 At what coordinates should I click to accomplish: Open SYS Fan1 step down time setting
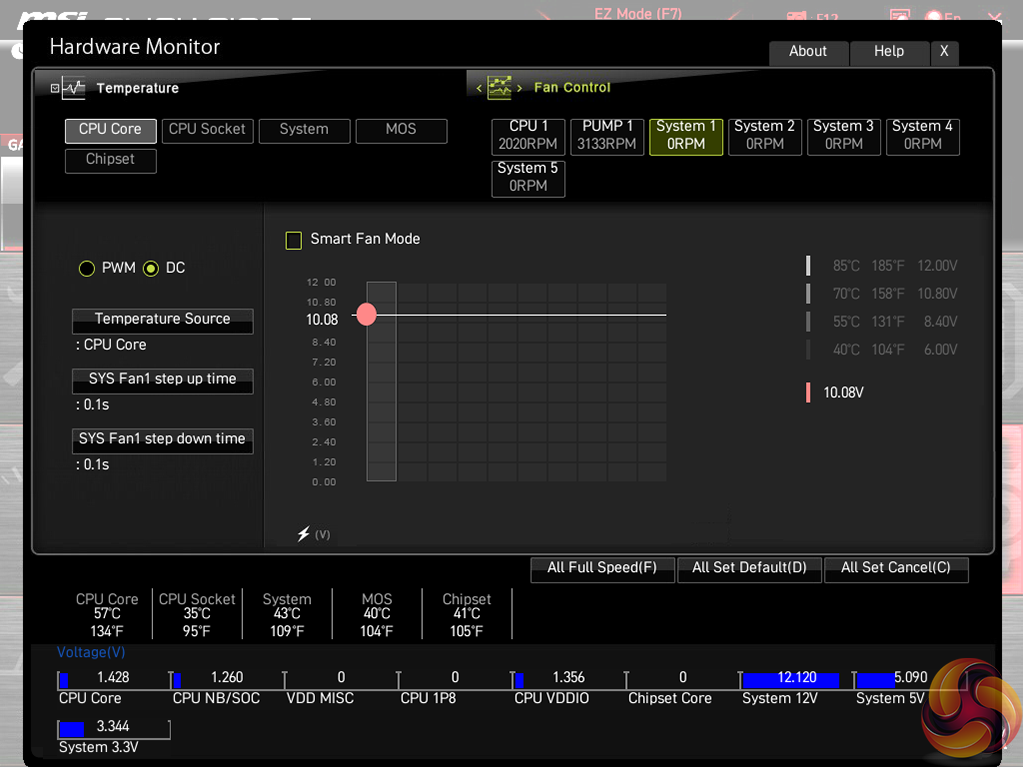(162, 440)
